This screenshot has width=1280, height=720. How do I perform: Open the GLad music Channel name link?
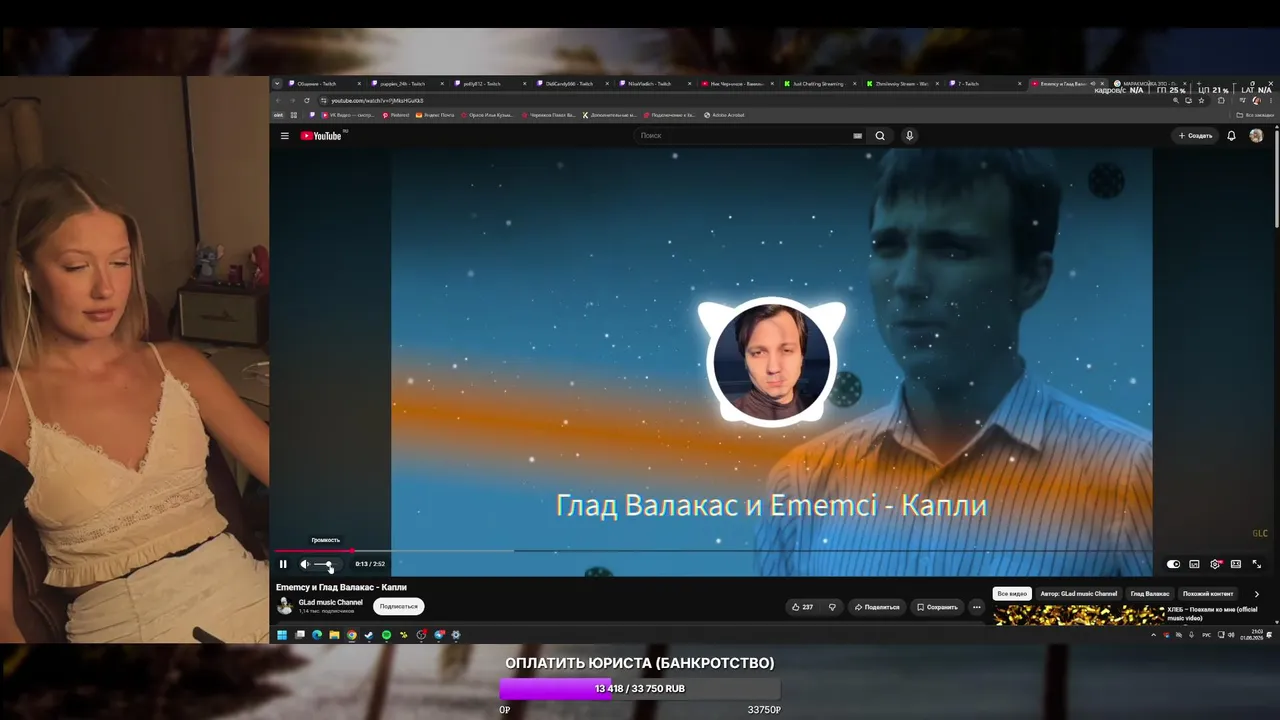tap(330, 602)
